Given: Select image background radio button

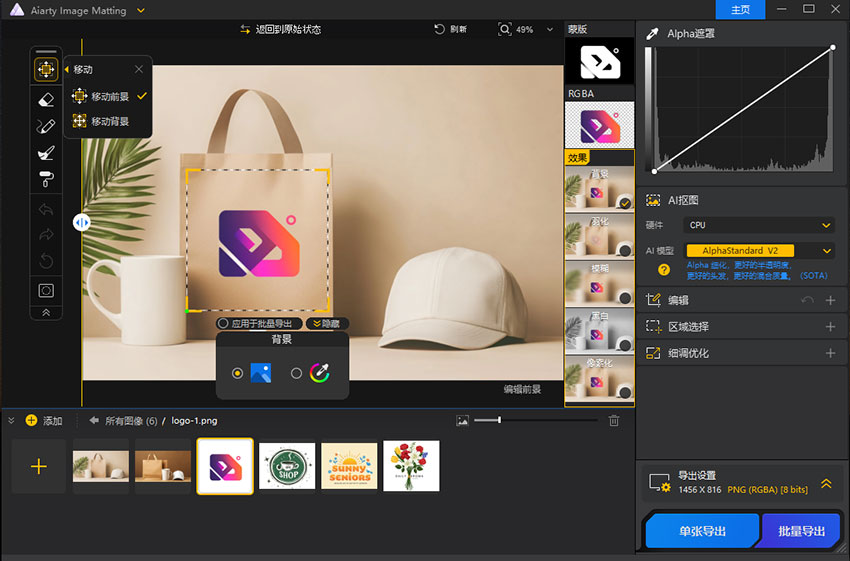Looking at the screenshot, I should click(237, 373).
